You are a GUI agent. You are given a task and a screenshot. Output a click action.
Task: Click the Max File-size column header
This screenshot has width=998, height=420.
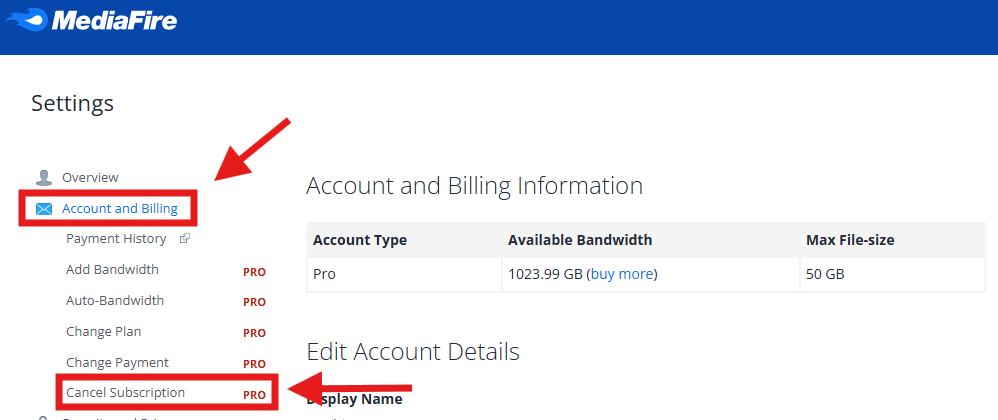[850, 240]
